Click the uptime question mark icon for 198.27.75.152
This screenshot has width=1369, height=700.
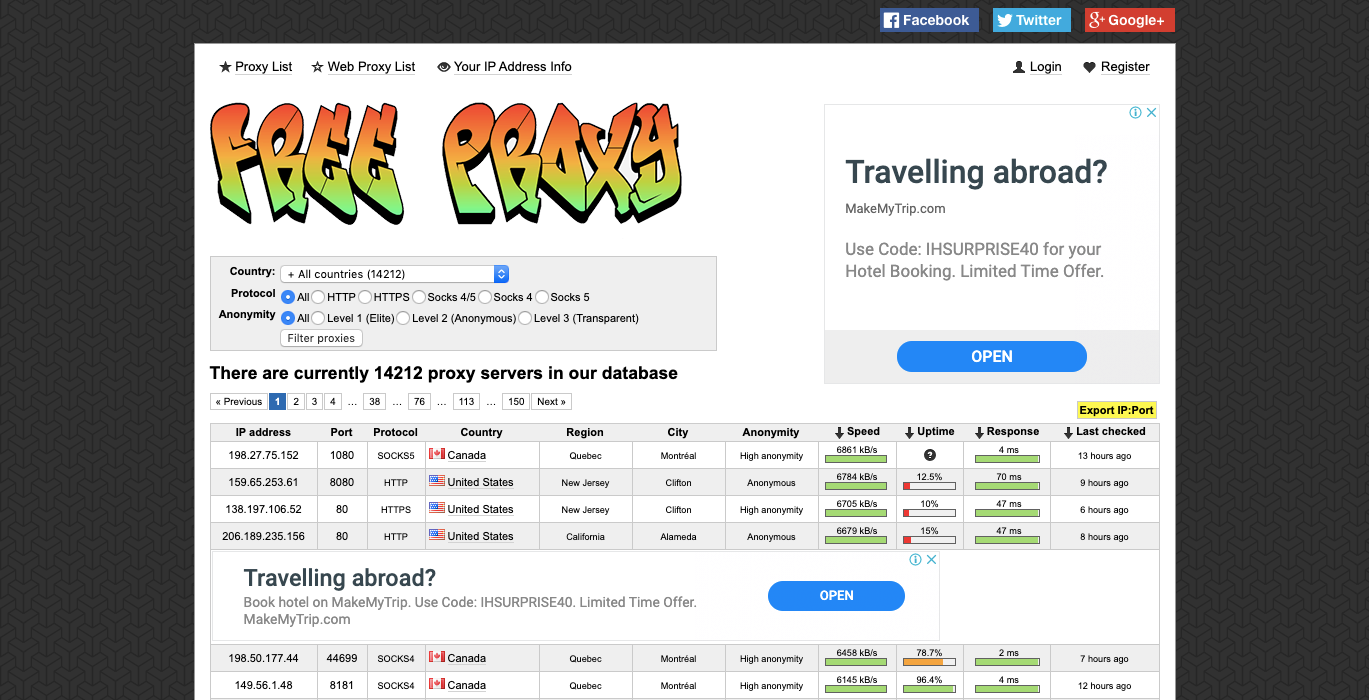[x=929, y=455]
